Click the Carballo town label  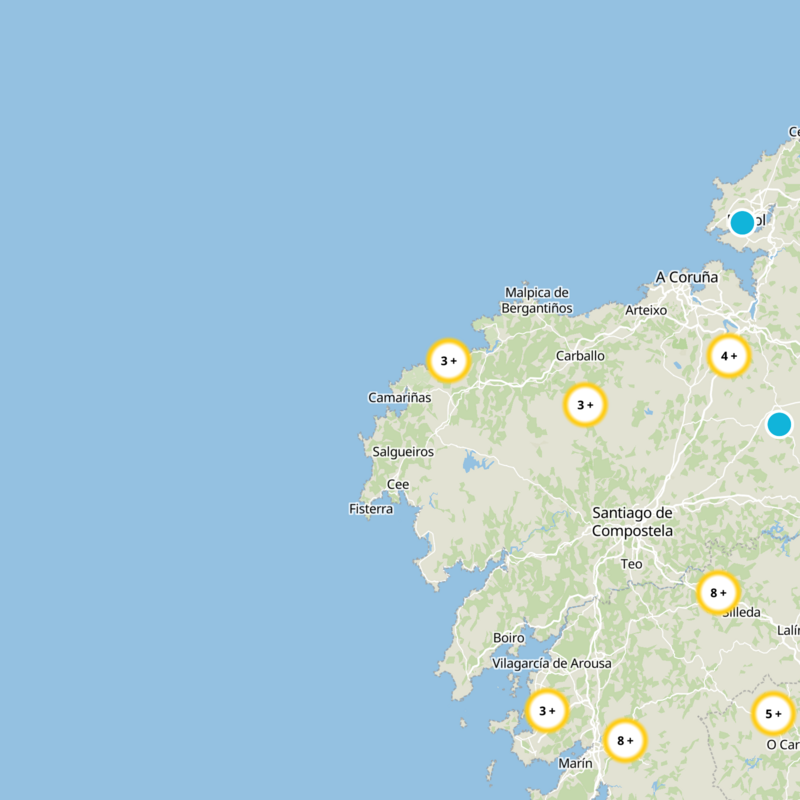(x=580, y=356)
